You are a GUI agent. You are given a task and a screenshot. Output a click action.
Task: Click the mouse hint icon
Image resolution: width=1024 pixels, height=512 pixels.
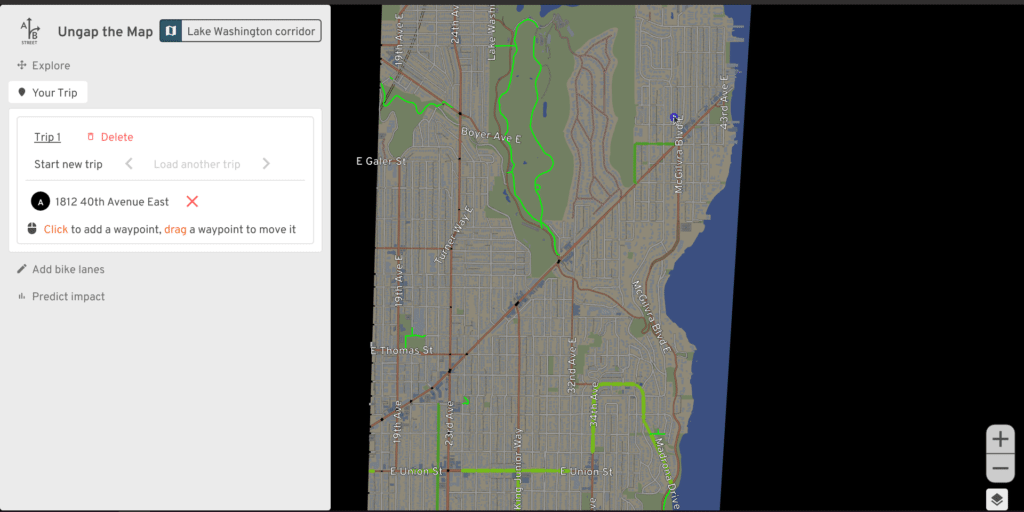pos(32,229)
